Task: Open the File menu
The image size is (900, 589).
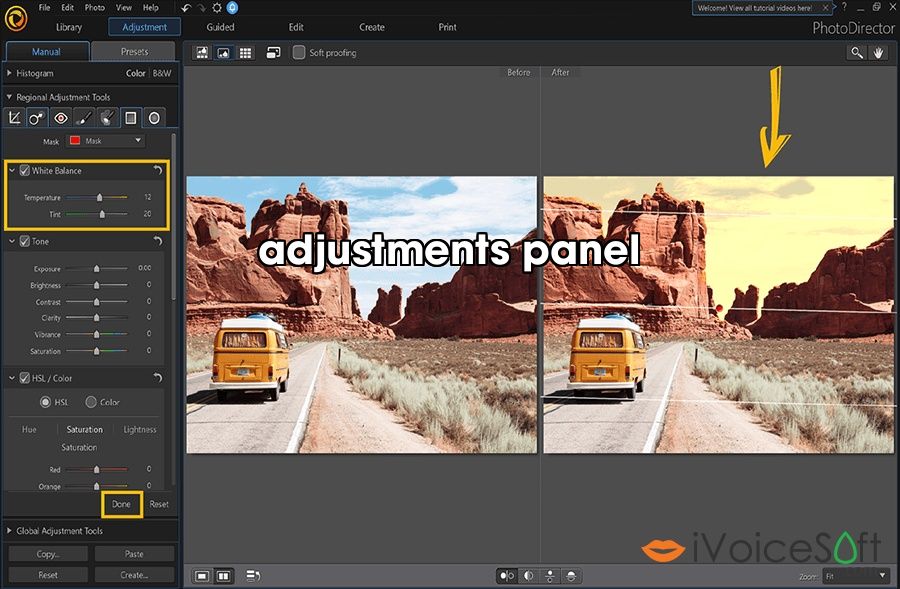Action: (44, 7)
